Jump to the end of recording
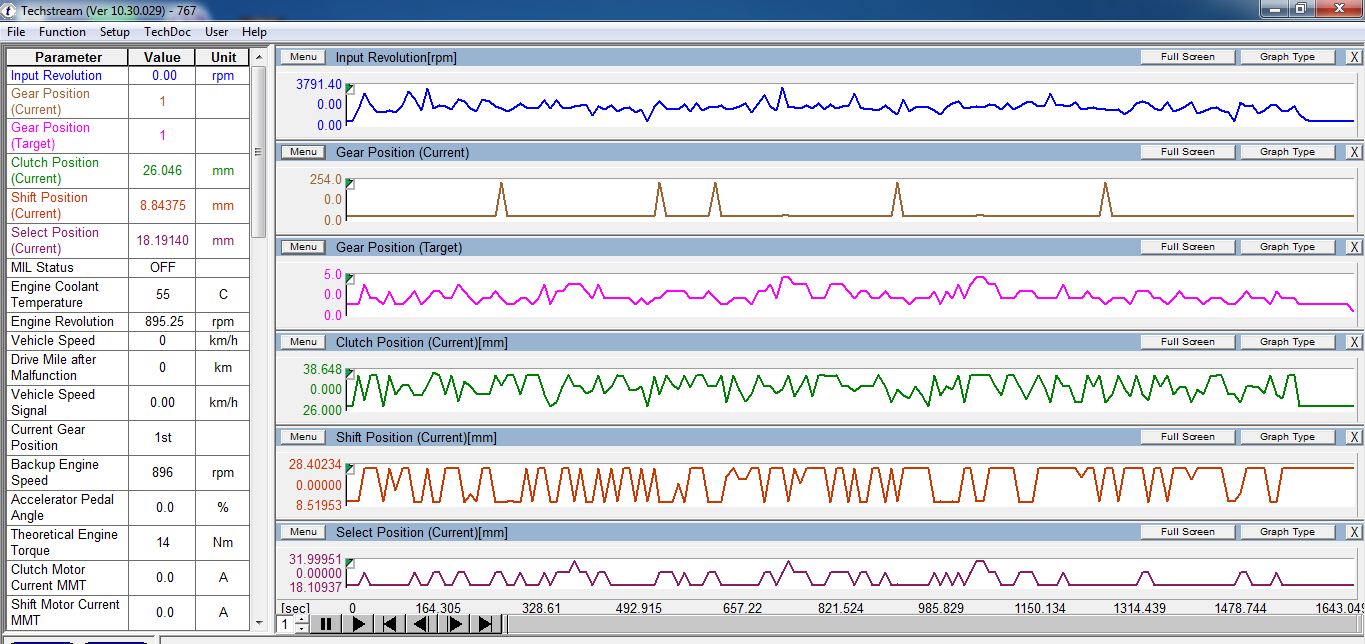 486,624
